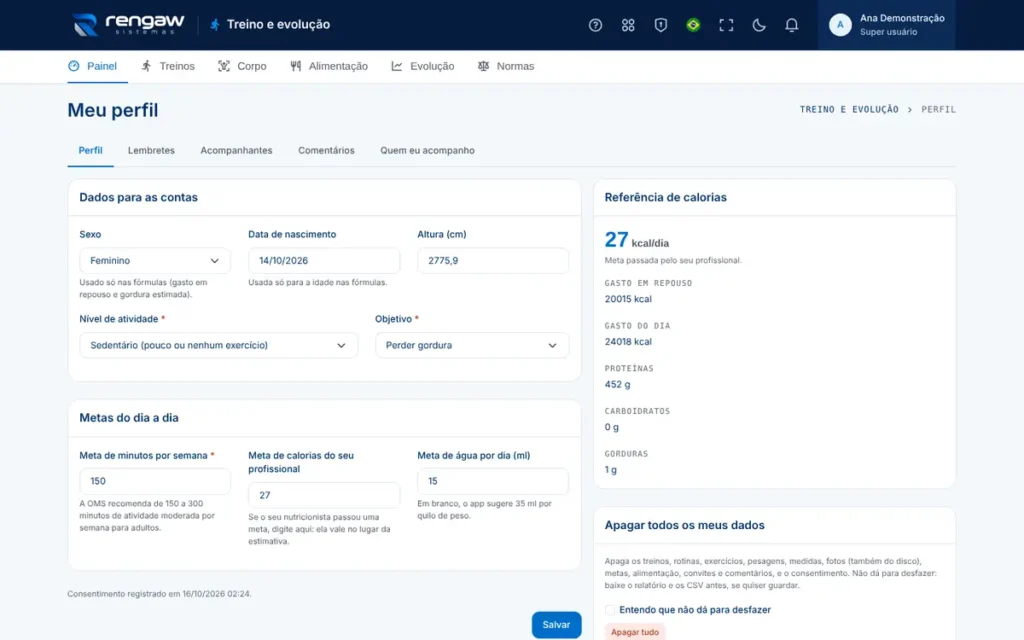Screen dimensions: 1024x640
Task: Click the 27 kcal/dia value
Action: 637,240
